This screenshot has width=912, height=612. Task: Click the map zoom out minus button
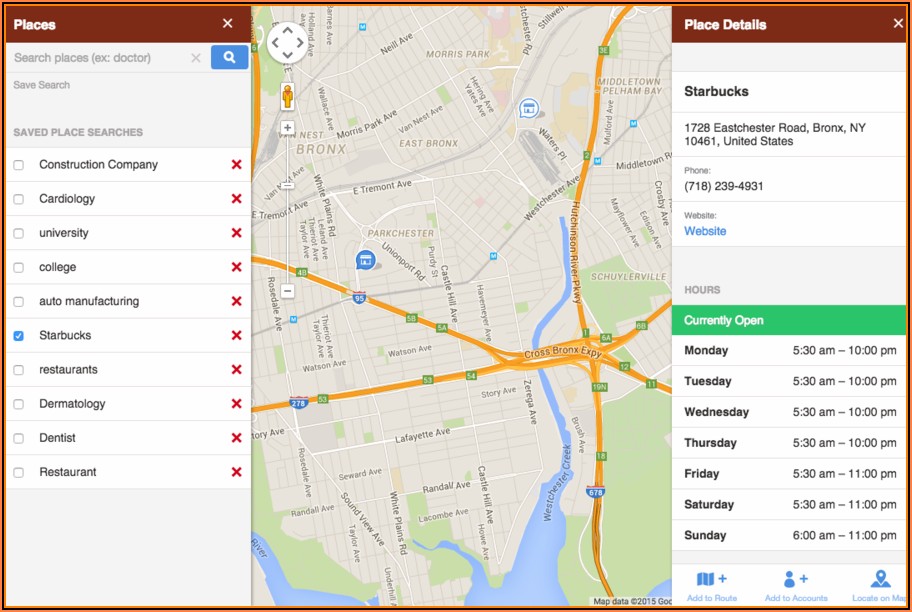point(287,291)
